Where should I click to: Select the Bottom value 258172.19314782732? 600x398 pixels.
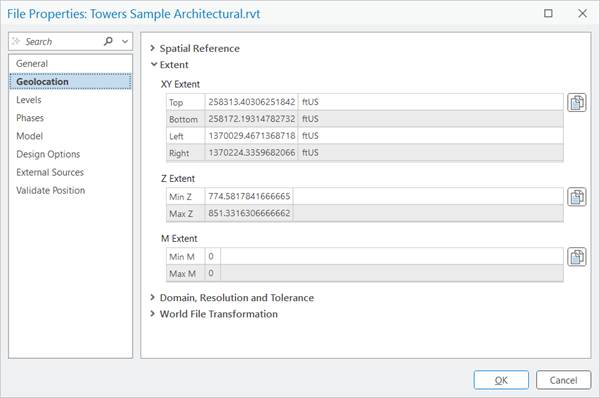click(251, 119)
